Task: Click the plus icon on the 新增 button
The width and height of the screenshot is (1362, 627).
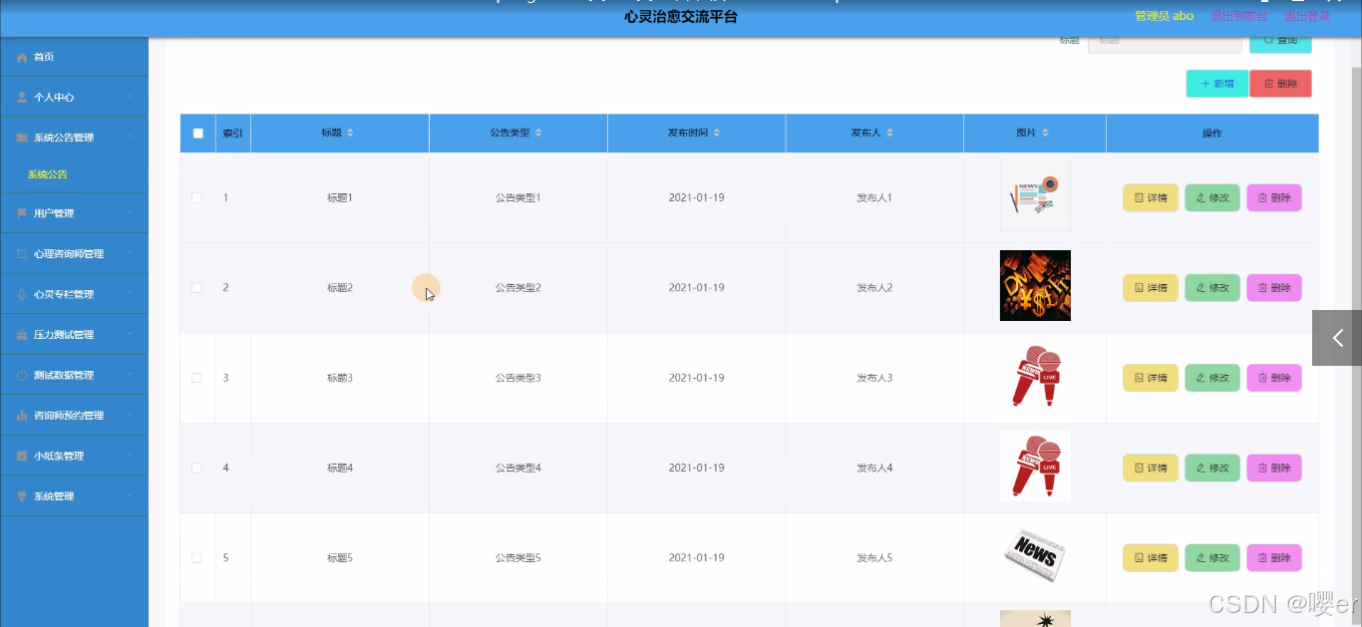Action: coord(1203,83)
